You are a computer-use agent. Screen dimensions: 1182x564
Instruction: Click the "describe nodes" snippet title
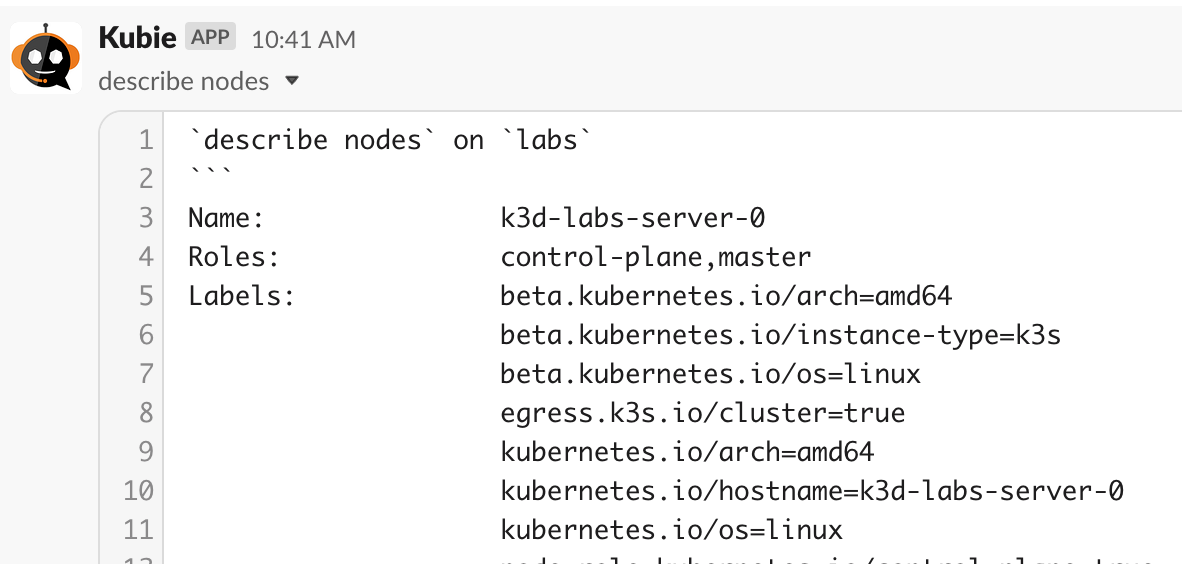pos(184,81)
